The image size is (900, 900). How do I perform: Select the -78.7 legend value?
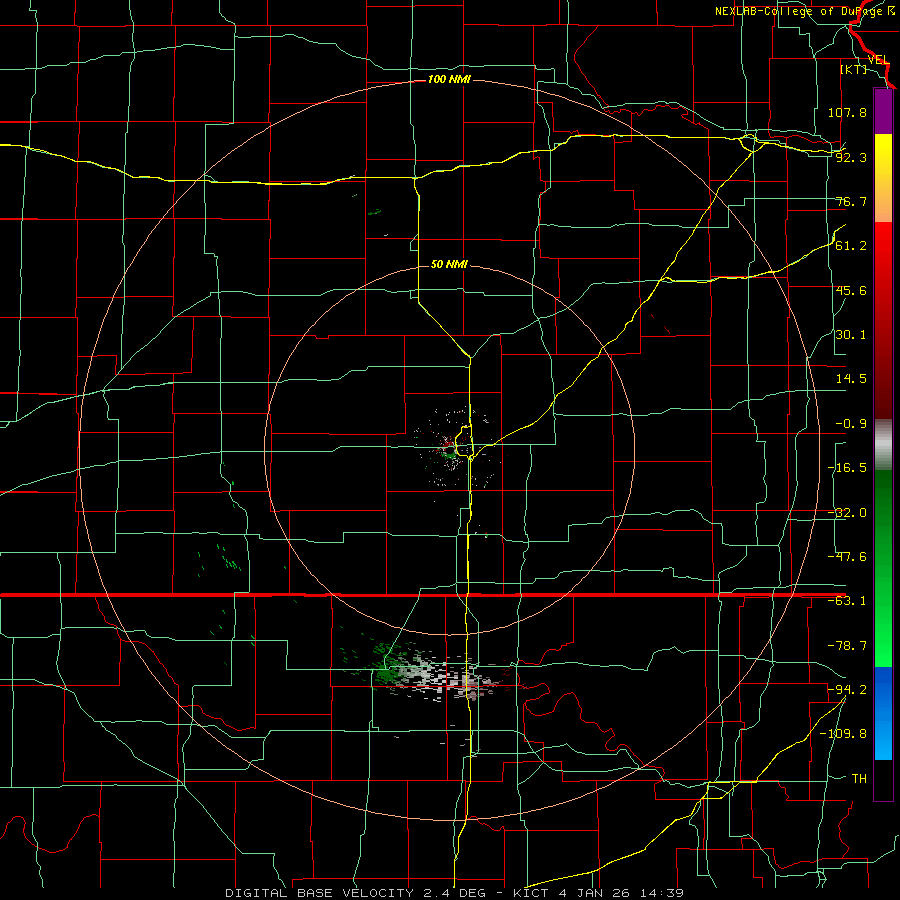pyautogui.click(x=847, y=646)
